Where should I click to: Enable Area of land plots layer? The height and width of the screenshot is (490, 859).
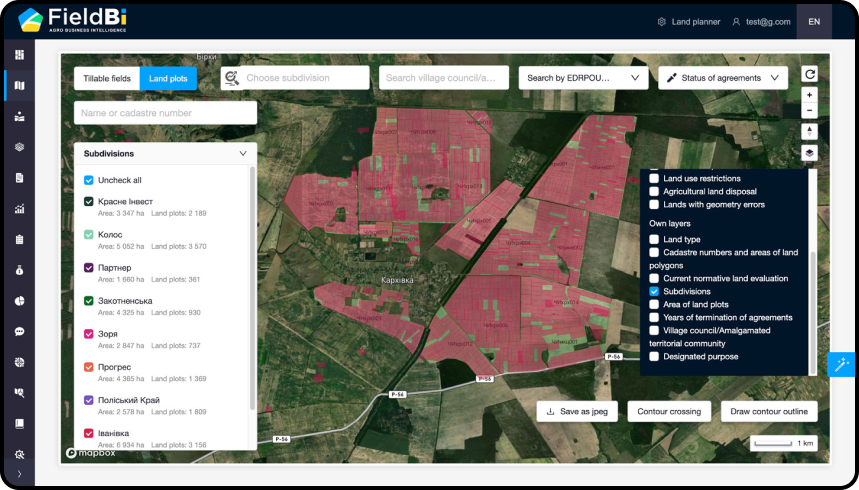tap(654, 304)
